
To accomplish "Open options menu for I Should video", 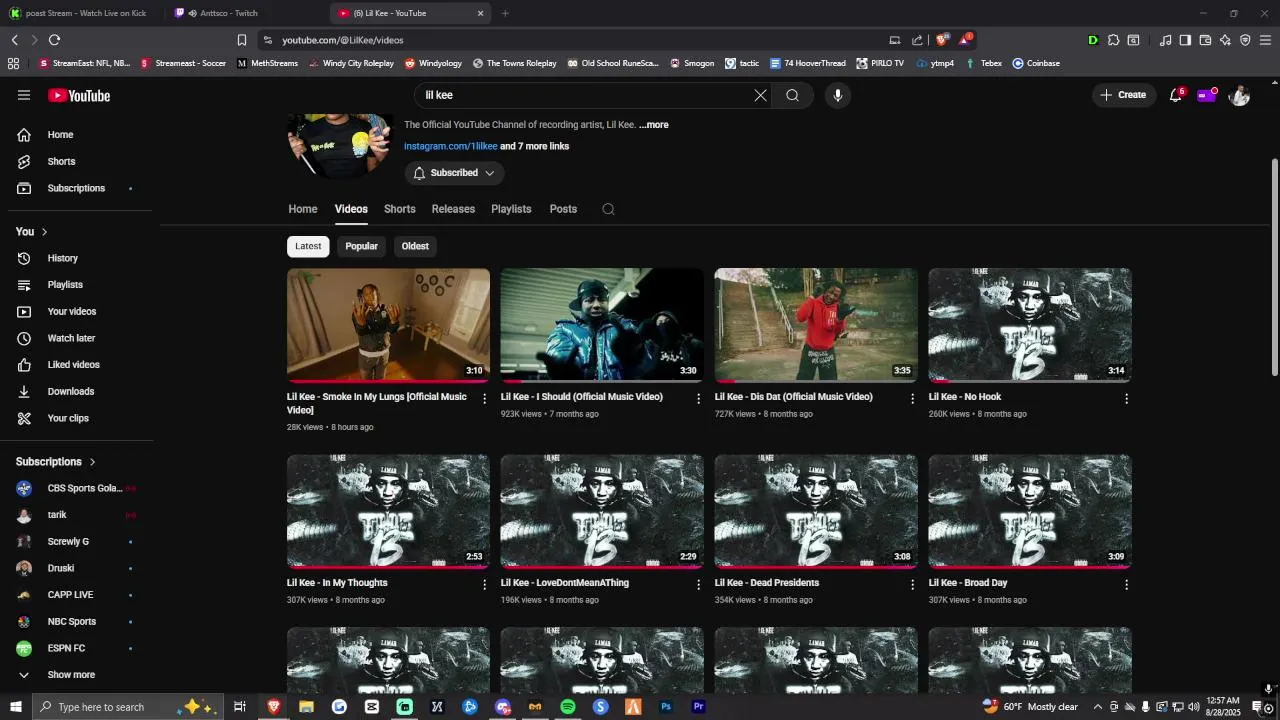I will tap(699, 398).
